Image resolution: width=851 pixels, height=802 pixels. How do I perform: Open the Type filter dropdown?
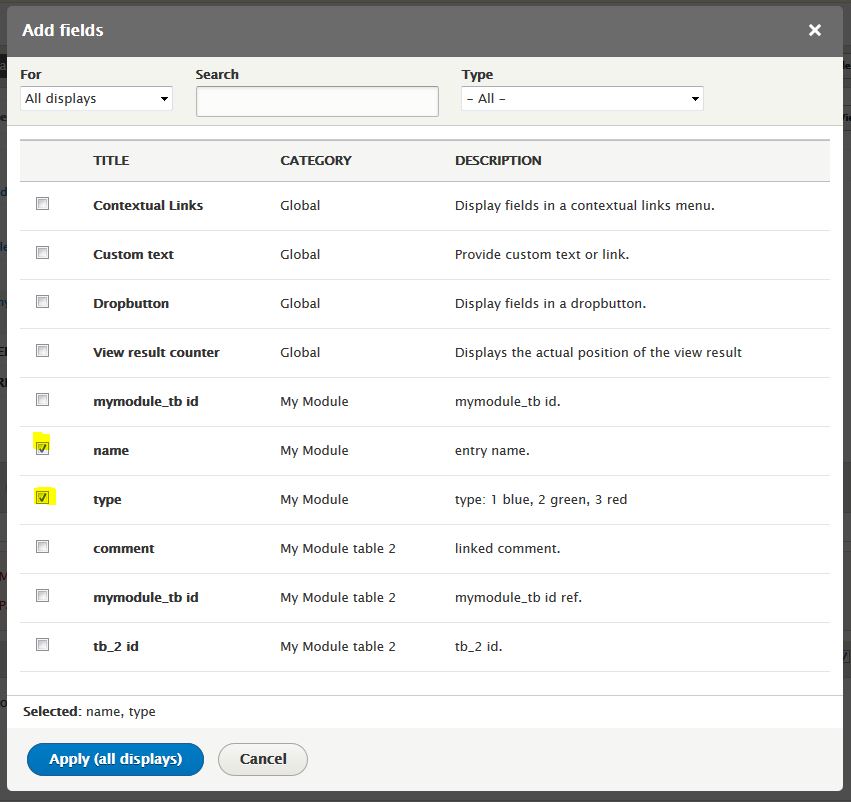point(582,99)
